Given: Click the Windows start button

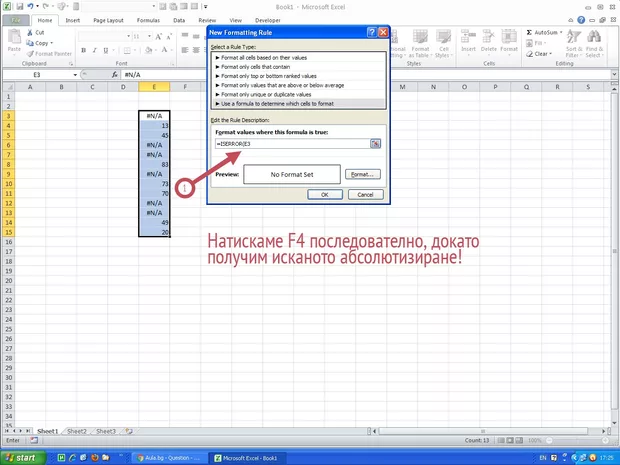Looking at the screenshot, I should pyautogui.click(x=23, y=458).
